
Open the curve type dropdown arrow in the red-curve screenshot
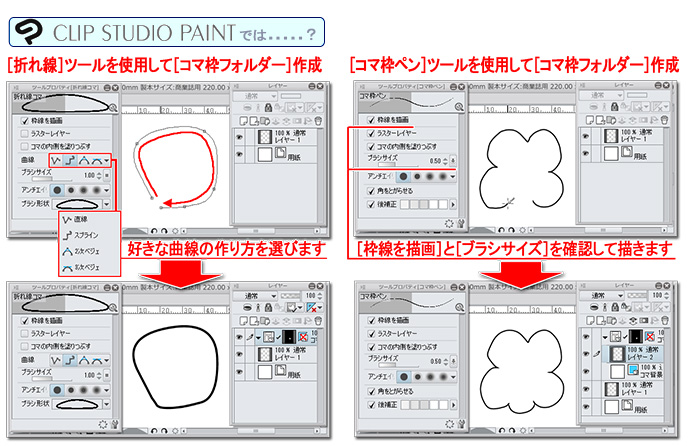[x=107, y=161]
